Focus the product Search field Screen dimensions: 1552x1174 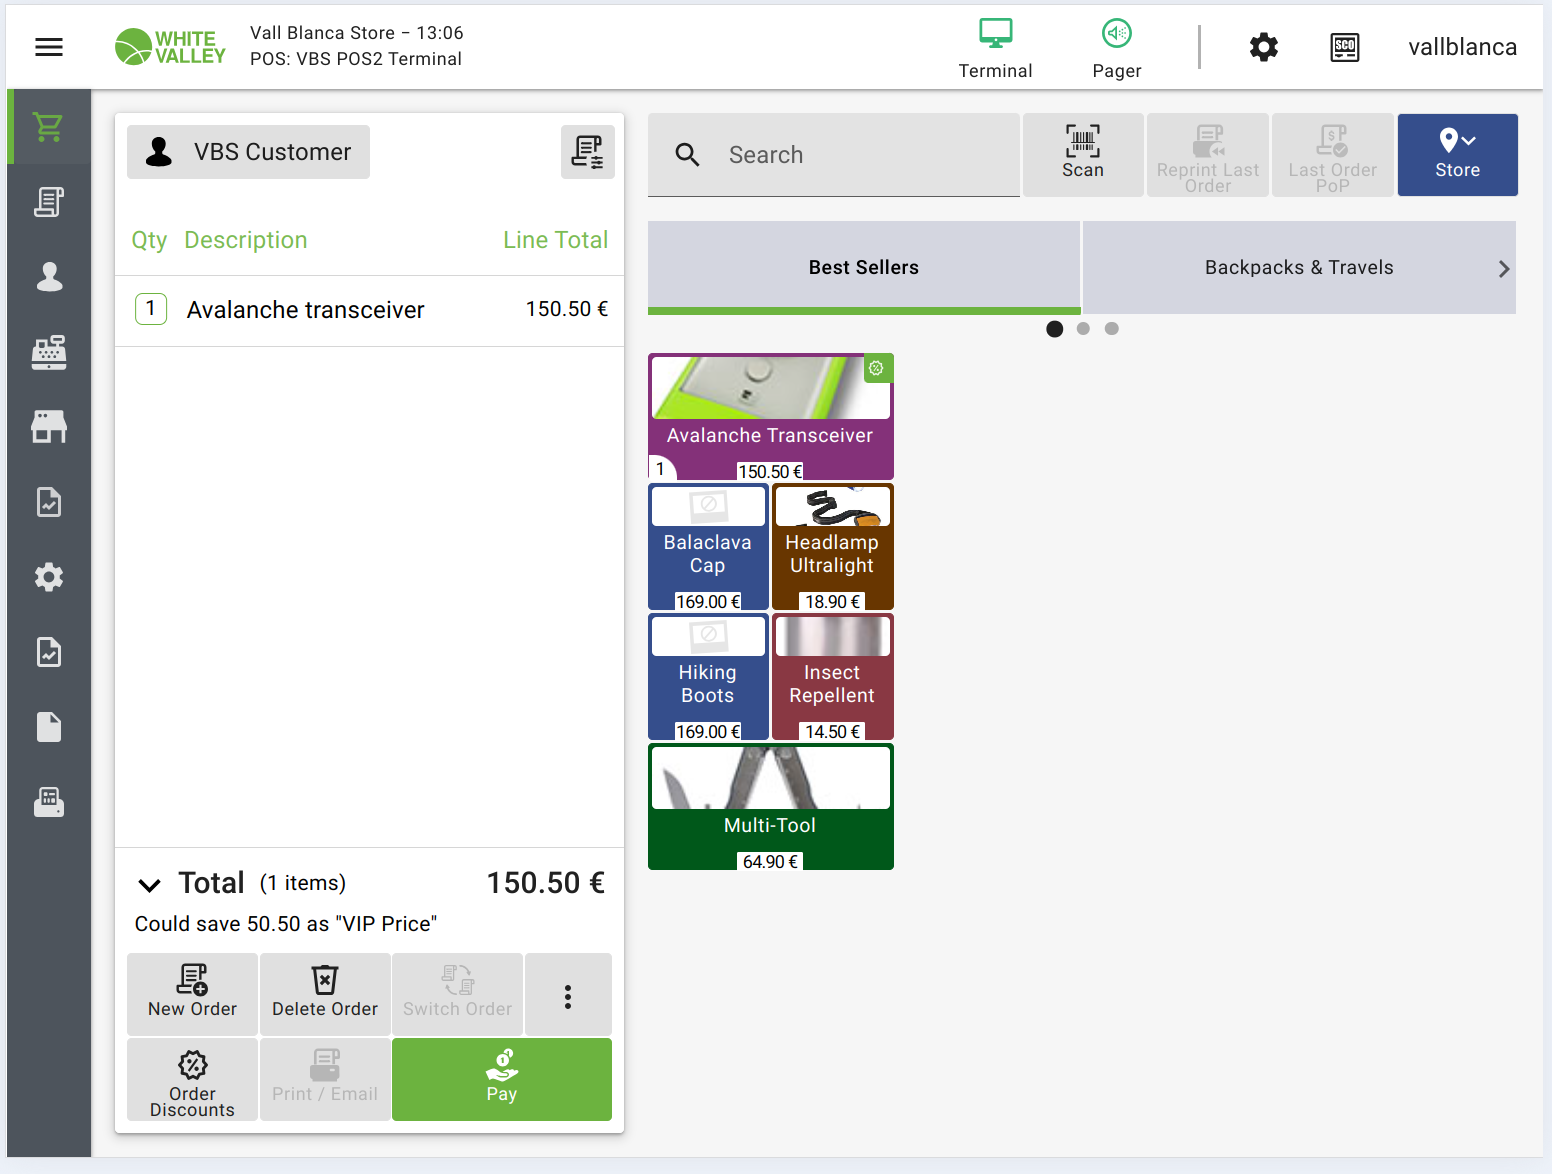(x=834, y=155)
